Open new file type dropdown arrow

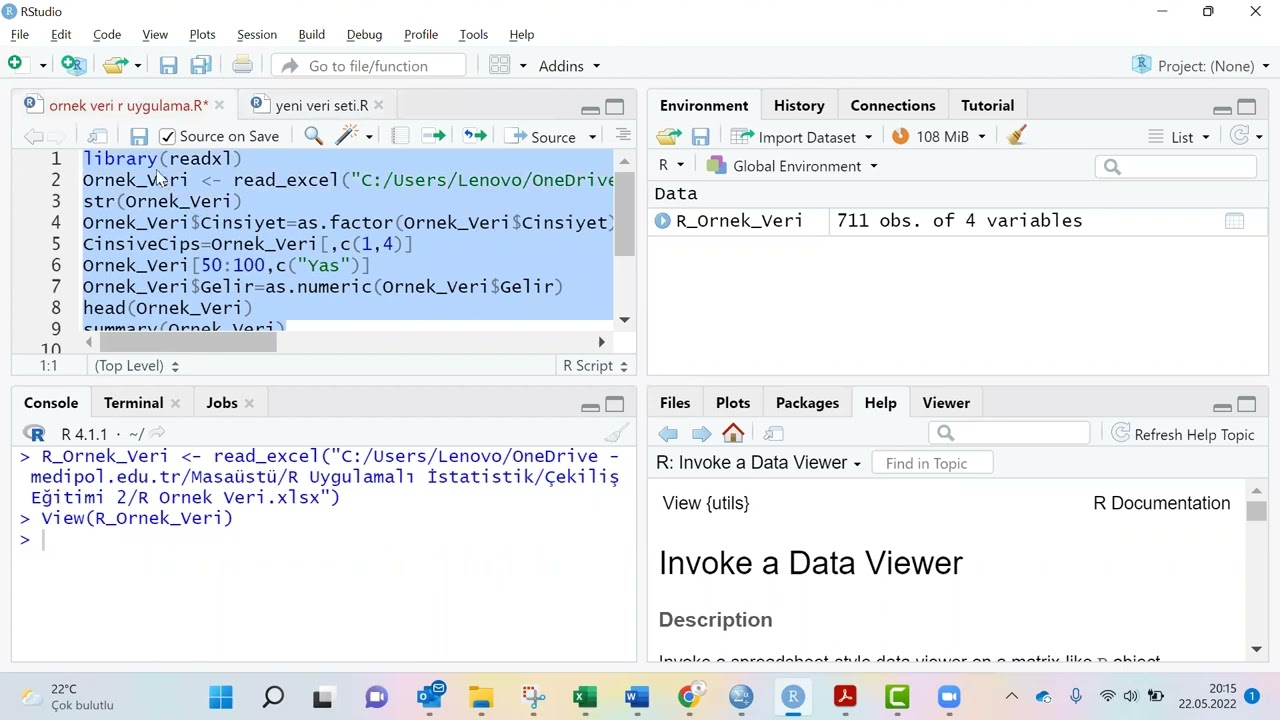(x=42, y=66)
